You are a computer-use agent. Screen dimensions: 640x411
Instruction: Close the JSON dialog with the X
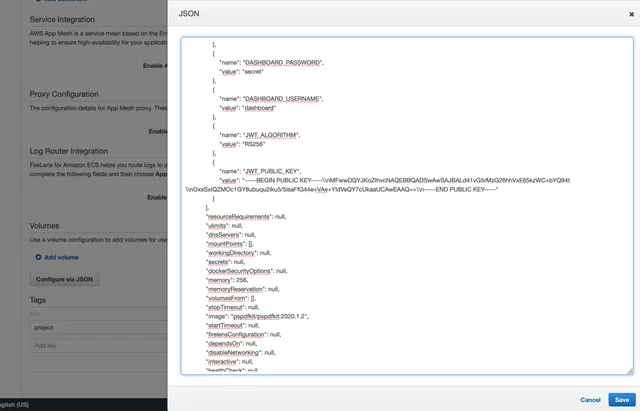[x=631, y=14]
